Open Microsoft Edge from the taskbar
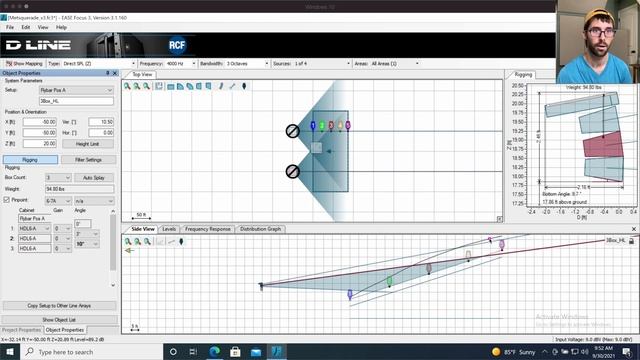 pos(214,352)
